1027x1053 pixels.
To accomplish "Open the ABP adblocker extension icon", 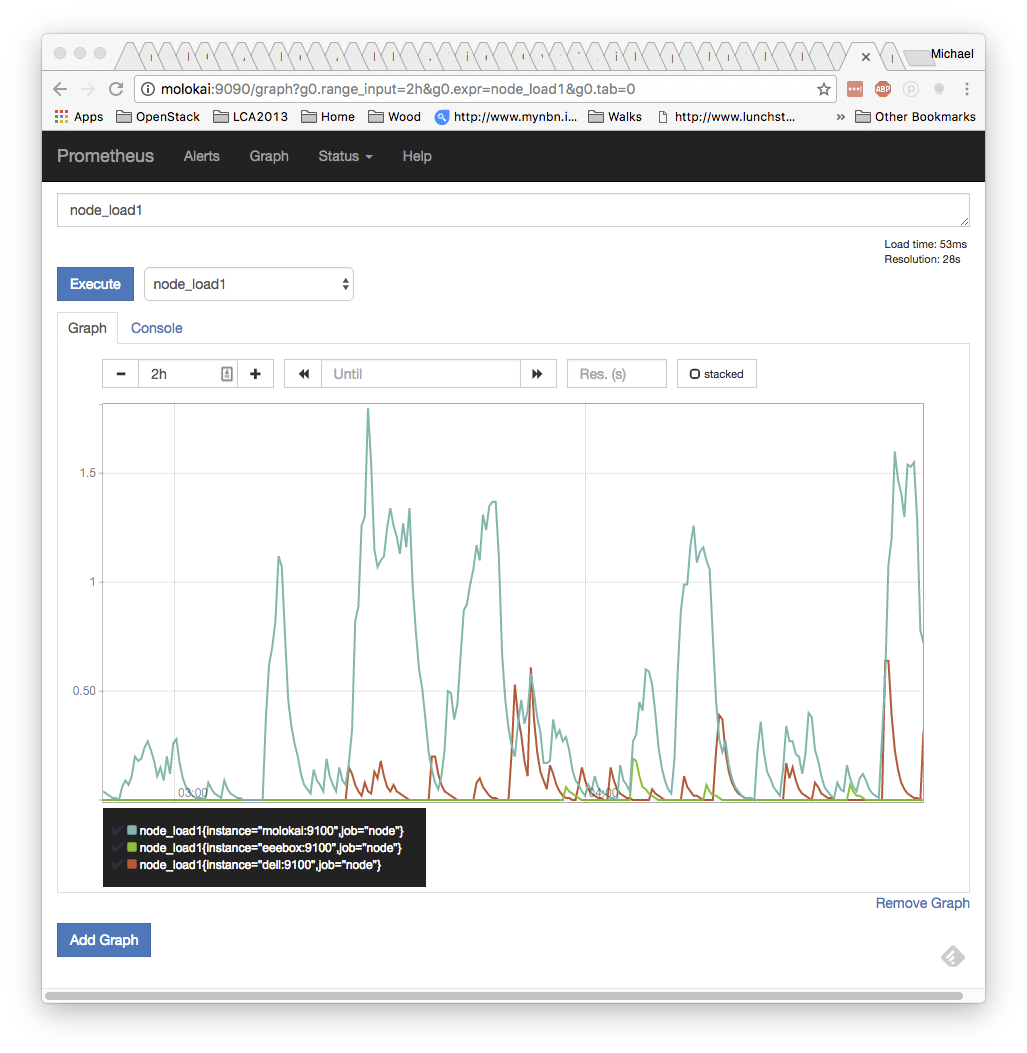I will 883,89.
